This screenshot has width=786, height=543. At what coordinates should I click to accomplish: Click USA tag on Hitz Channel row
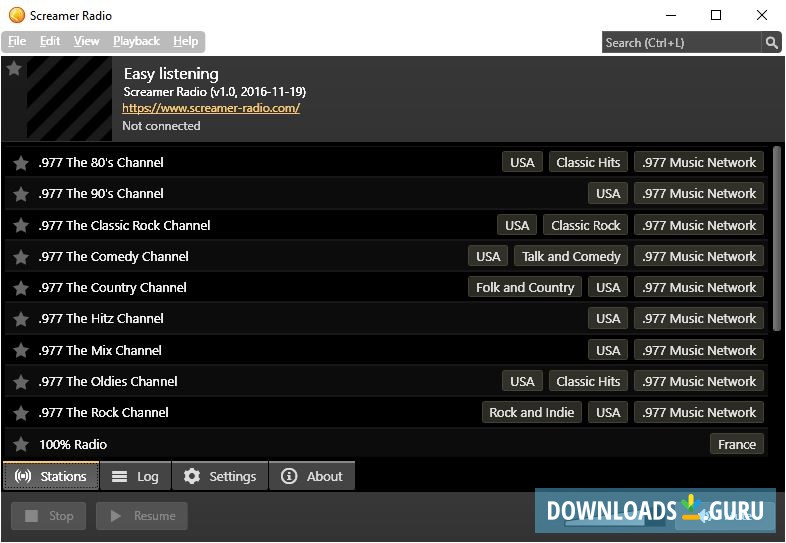point(608,318)
